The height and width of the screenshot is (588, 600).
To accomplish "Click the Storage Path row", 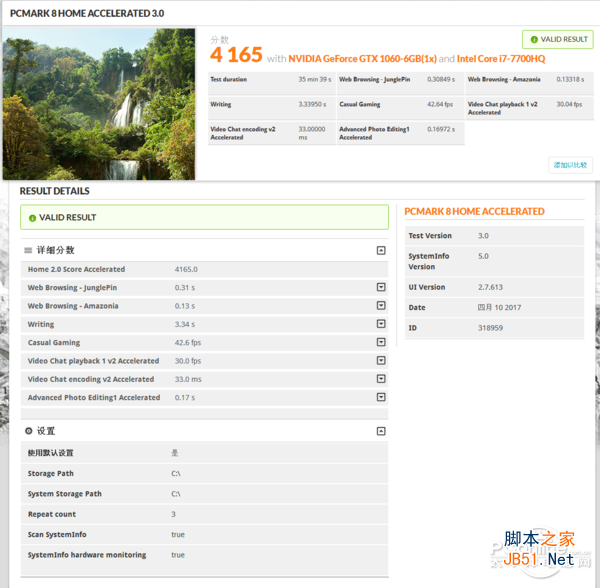I will pos(204,474).
